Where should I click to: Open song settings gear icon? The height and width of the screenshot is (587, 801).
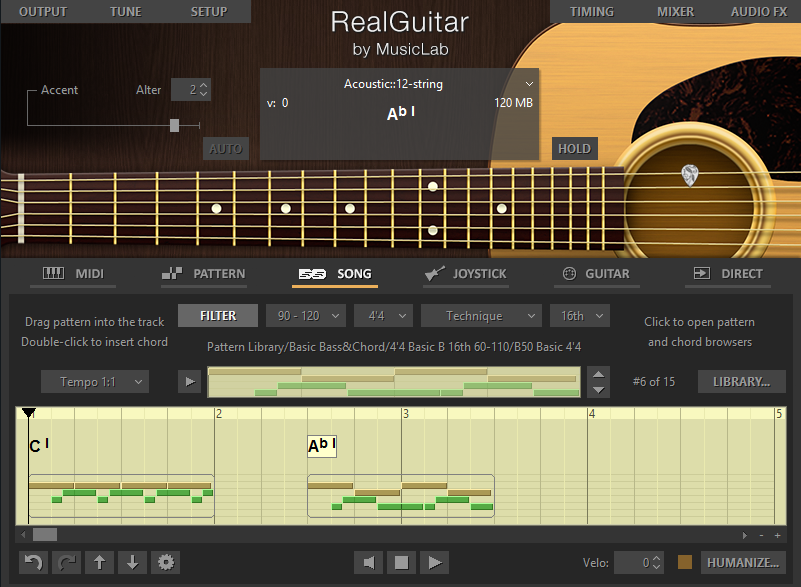[165, 562]
